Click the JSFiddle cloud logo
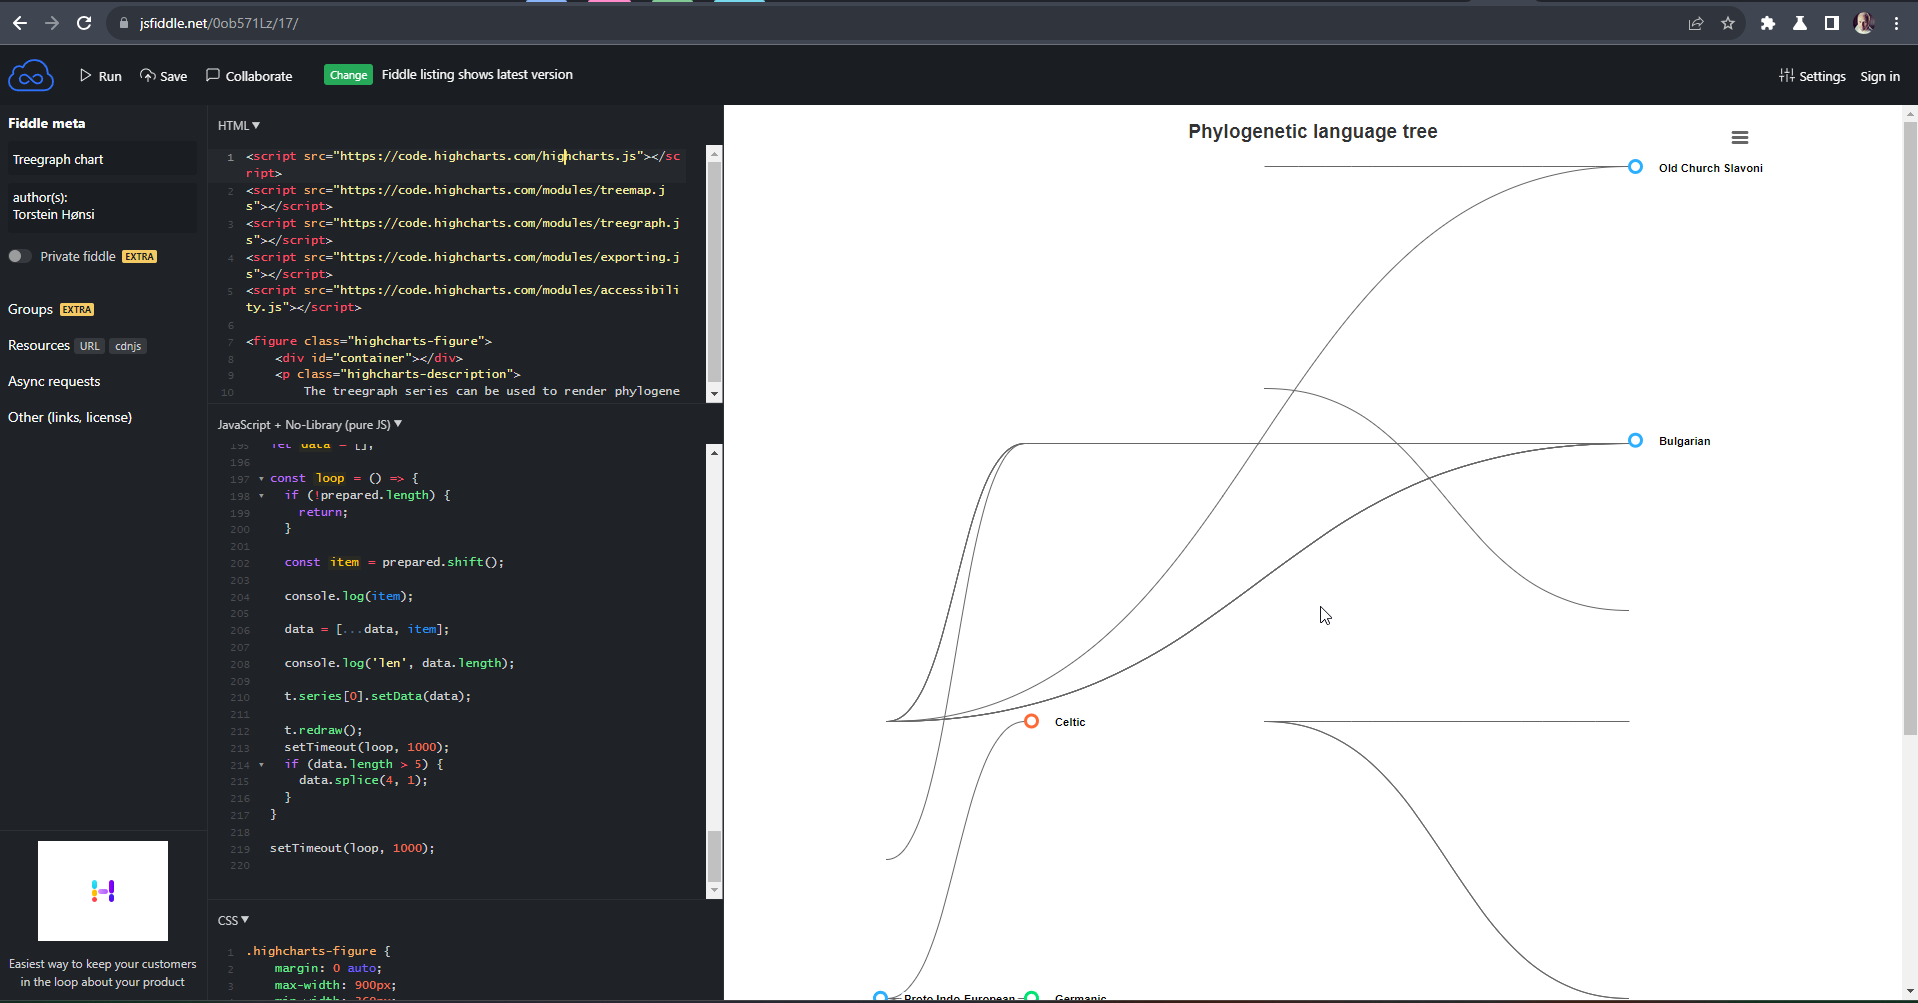1918x1003 pixels. (x=31, y=75)
